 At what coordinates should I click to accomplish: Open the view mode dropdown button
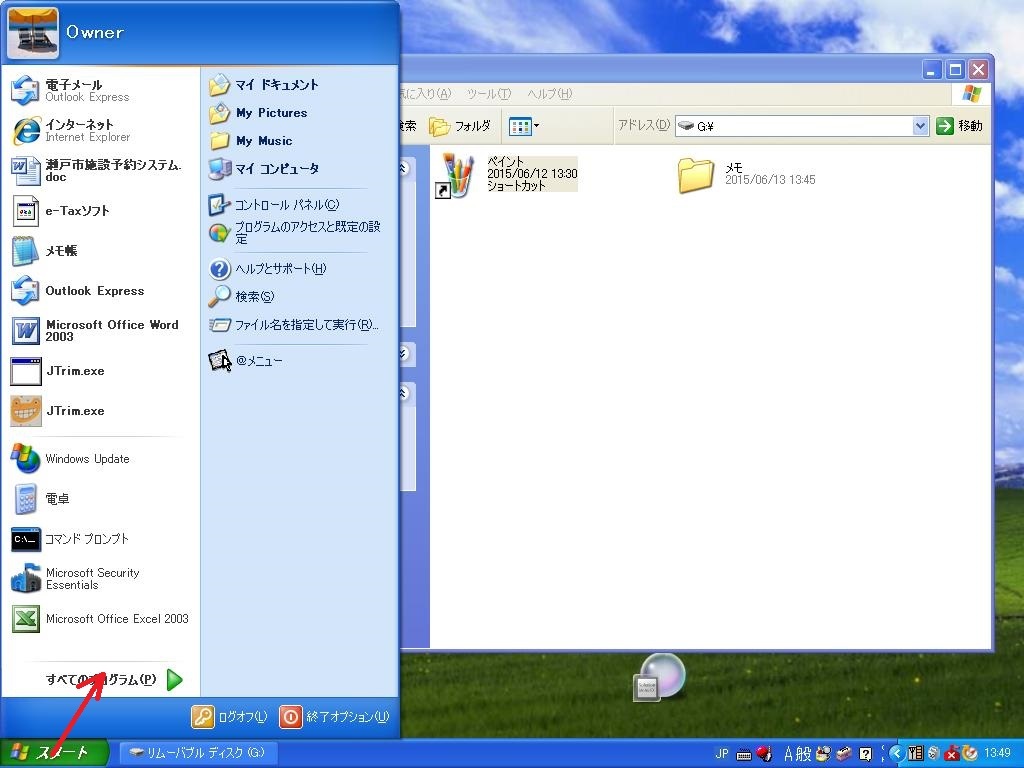524,126
